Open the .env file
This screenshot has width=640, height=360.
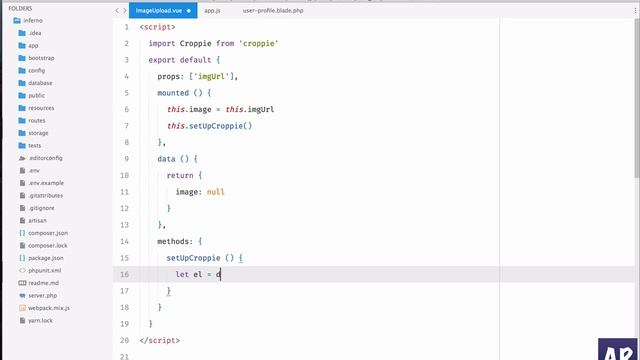(34, 171)
